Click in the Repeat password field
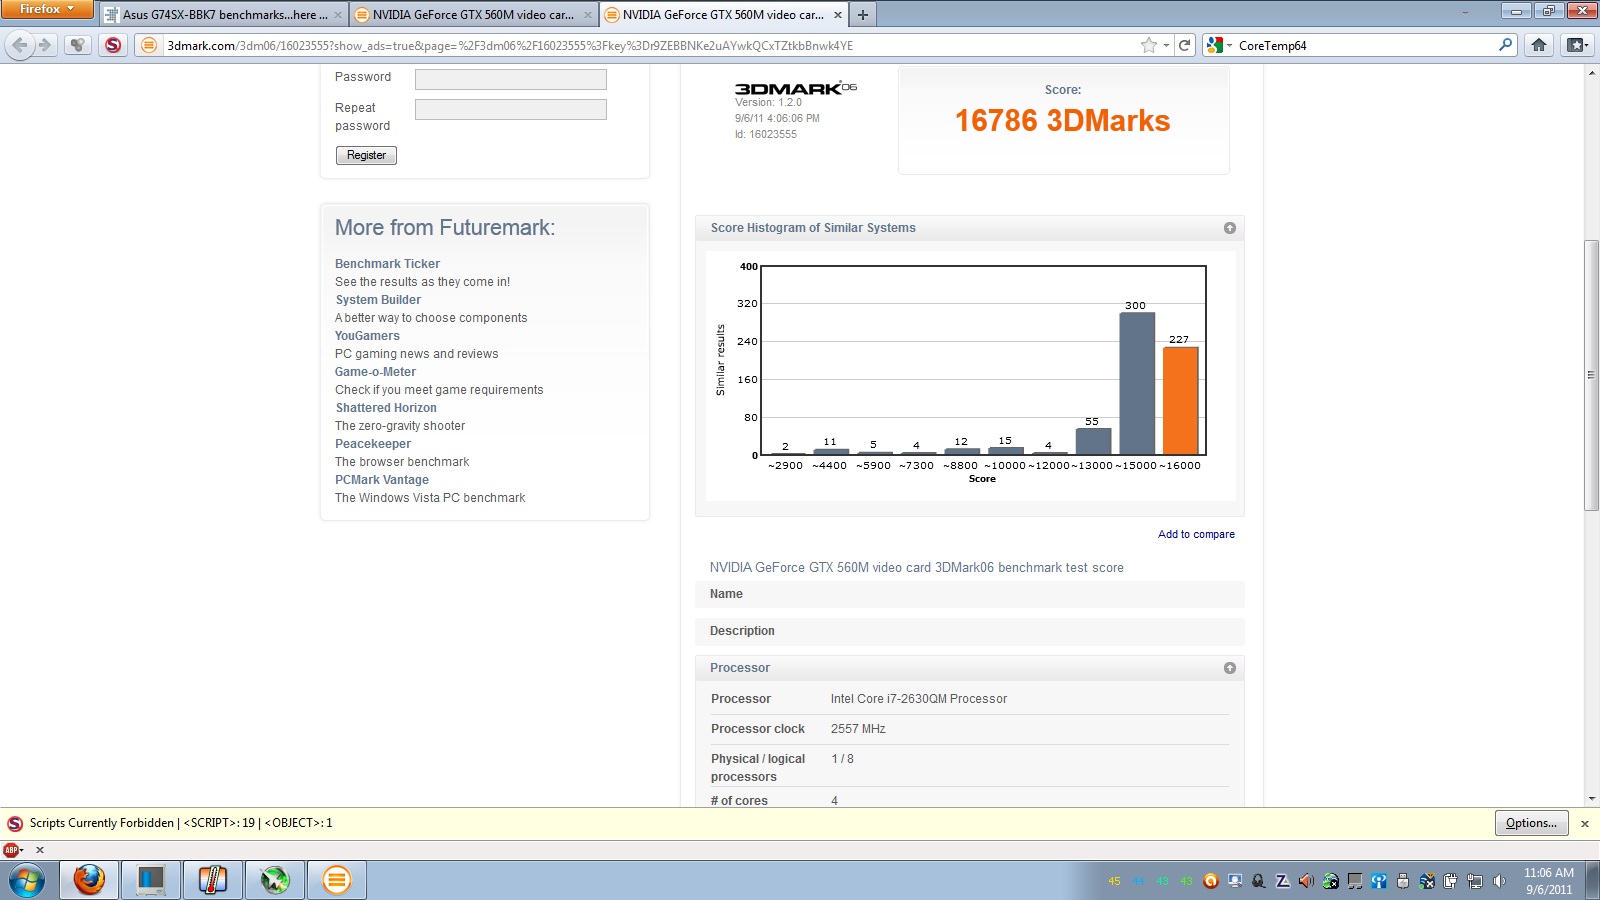The width and height of the screenshot is (1600, 900). 511,109
